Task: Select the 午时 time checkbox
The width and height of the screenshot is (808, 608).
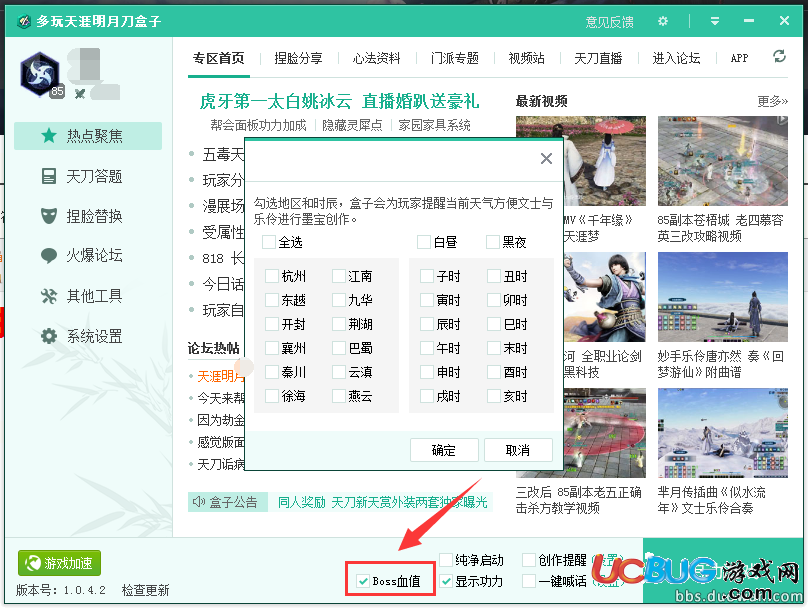Action: tap(427, 348)
